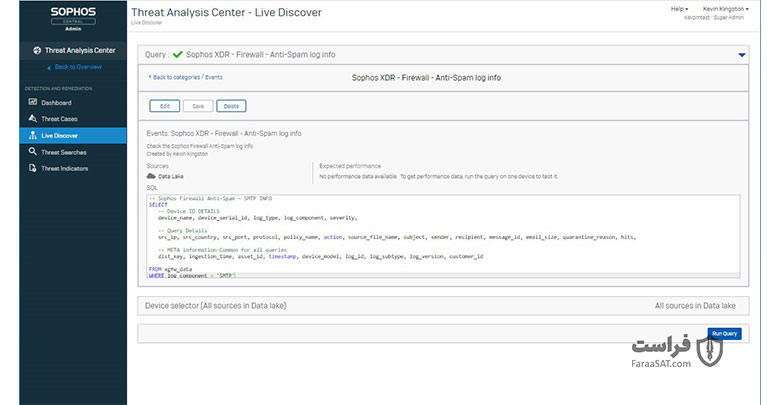Viewport: 780px width, 405px height.
Task: Click the Data Lake cloud icon
Action: pyautogui.click(x=151, y=176)
